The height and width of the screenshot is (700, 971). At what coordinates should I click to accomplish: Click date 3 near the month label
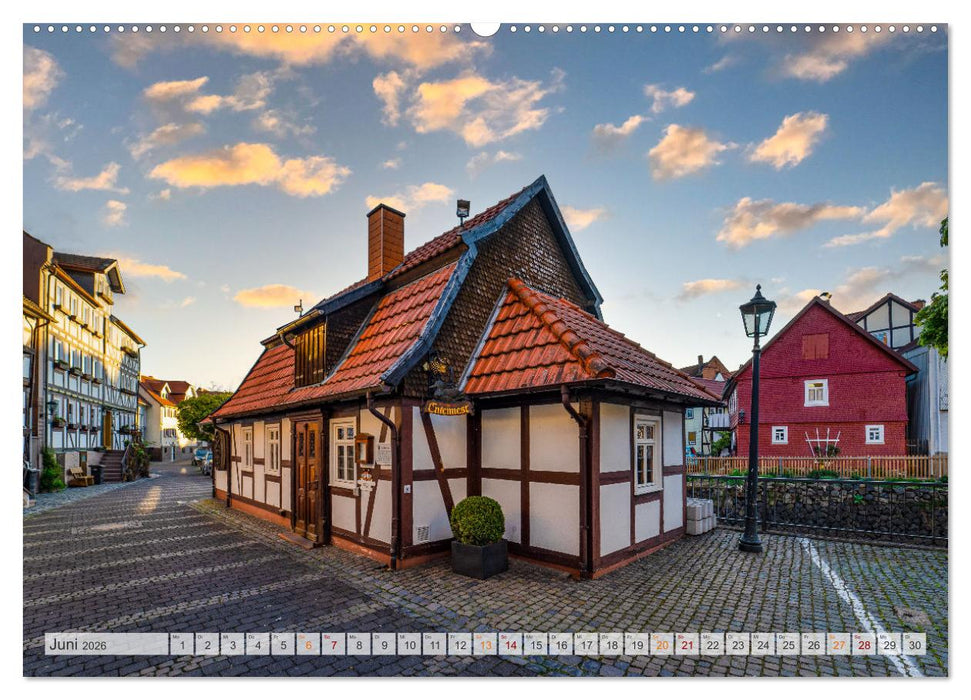232,643
